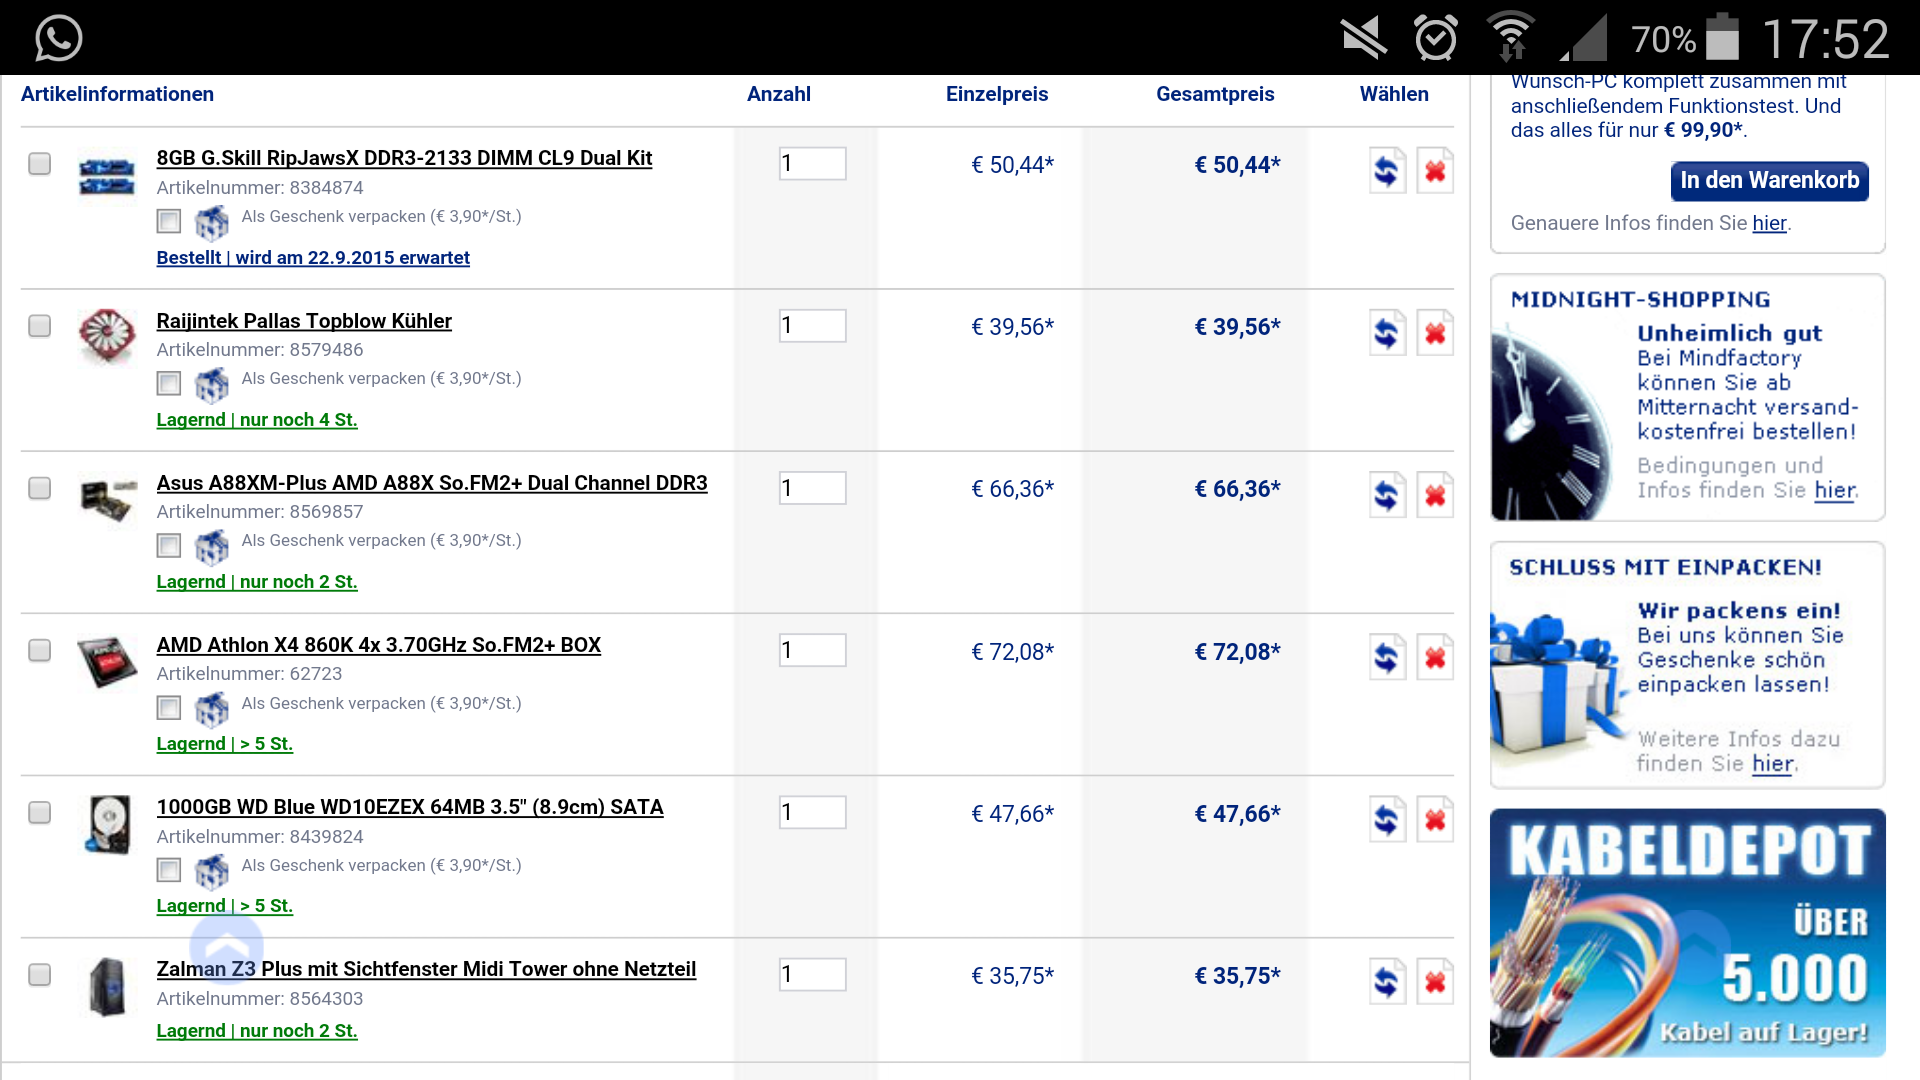Viewport: 1920px width, 1080px height.
Task: Tap the alarm clock status icon
Action: point(1435,38)
